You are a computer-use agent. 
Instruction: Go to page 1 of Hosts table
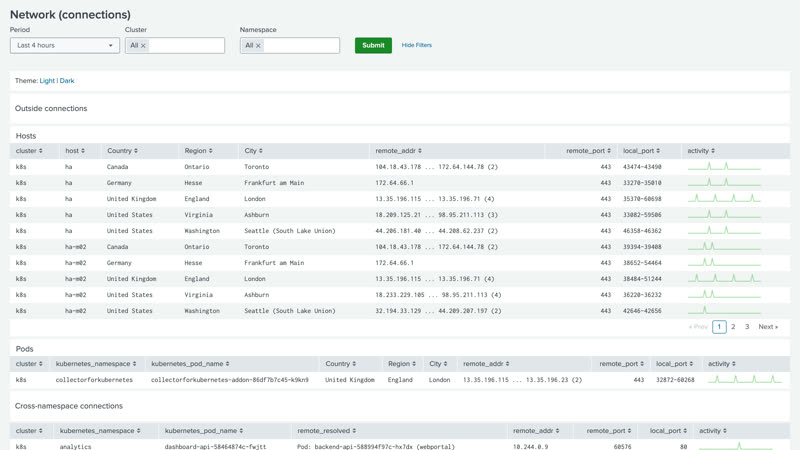[719, 327]
